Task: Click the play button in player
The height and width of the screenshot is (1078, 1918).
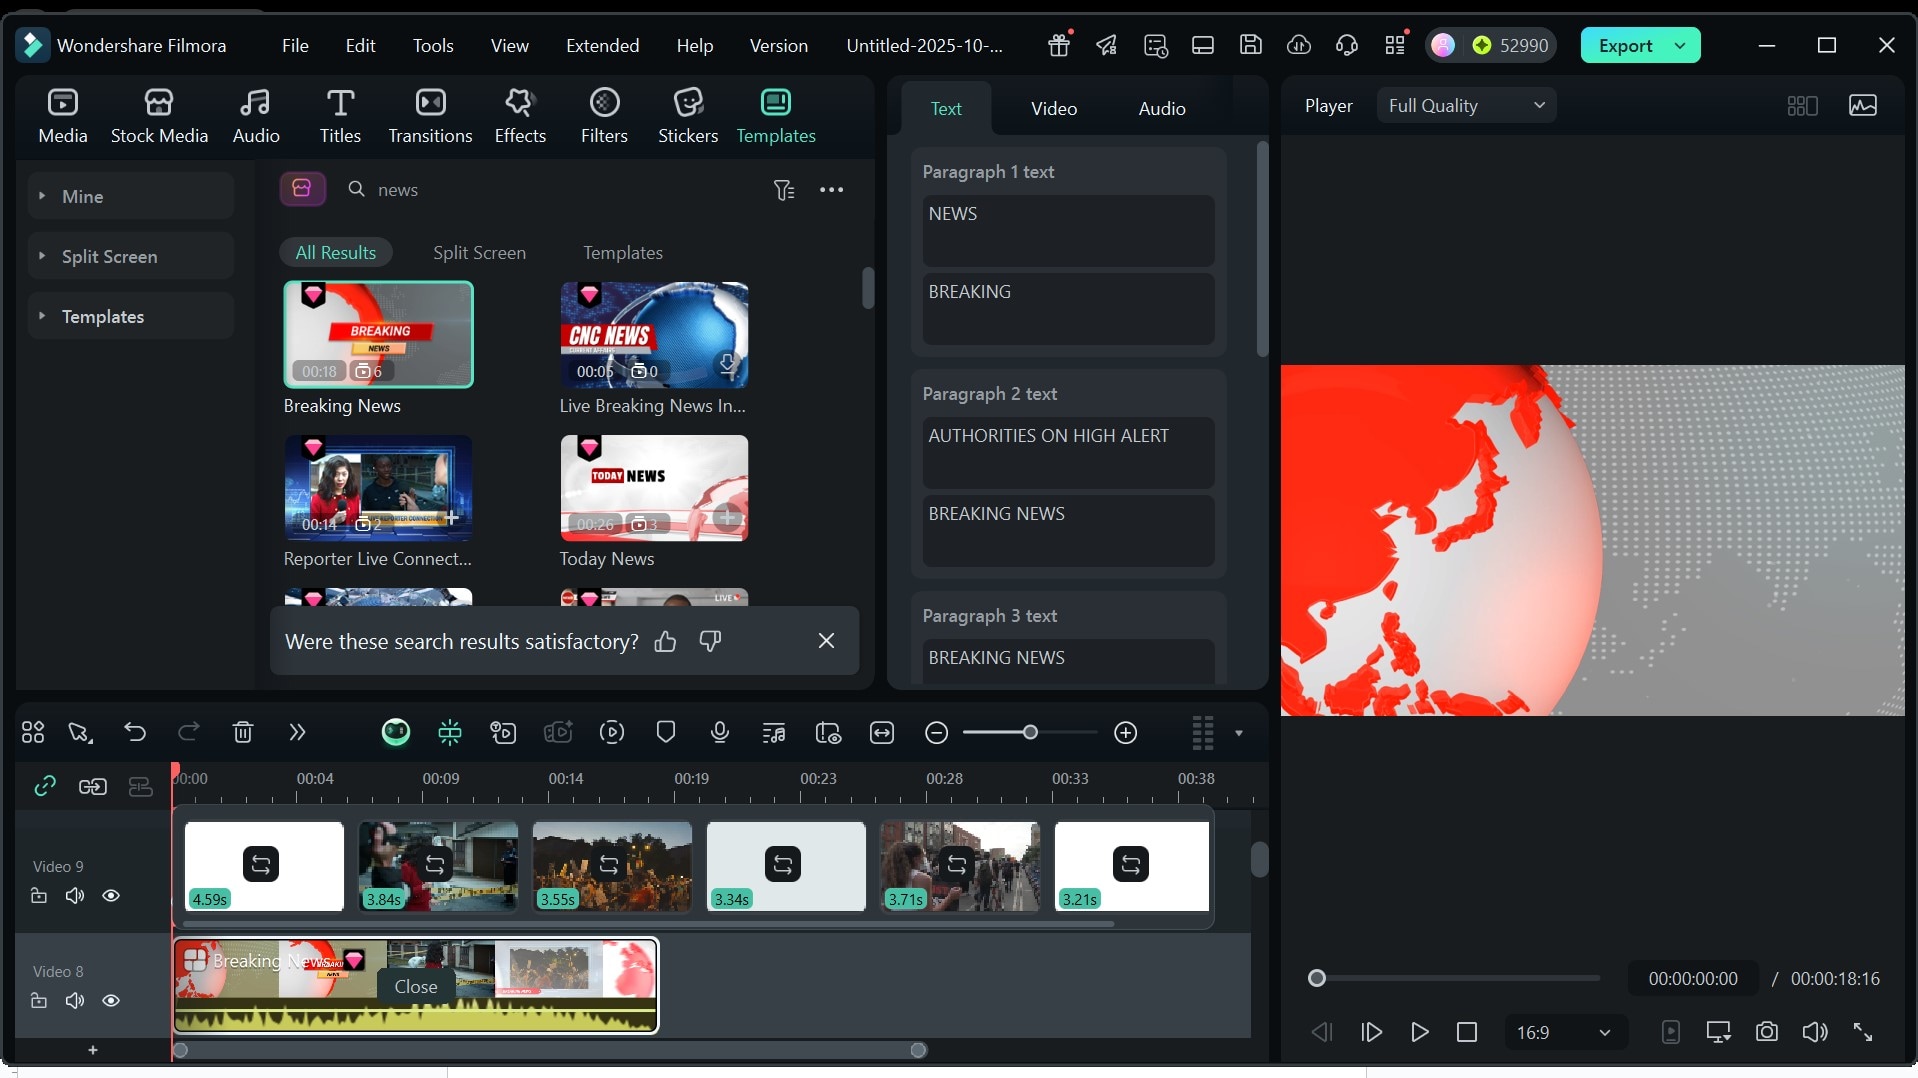Action: (1419, 1032)
